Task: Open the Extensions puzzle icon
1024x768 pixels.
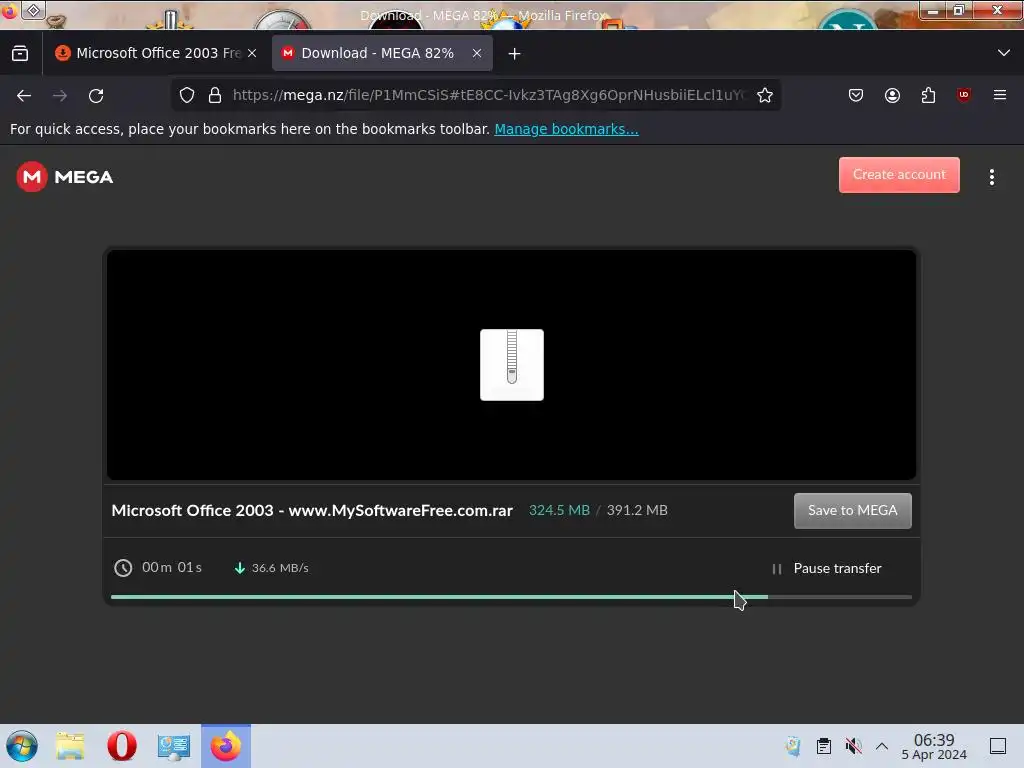Action: click(x=928, y=95)
